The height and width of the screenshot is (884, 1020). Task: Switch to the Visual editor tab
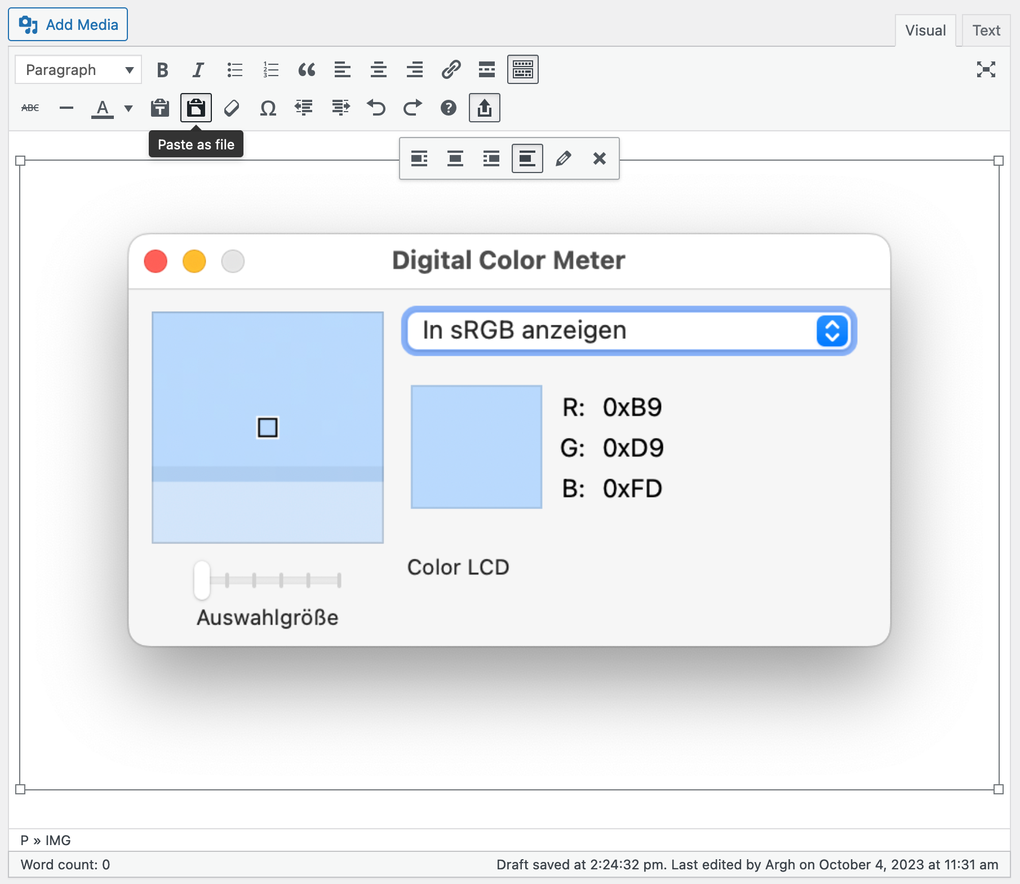[x=925, y=31]
